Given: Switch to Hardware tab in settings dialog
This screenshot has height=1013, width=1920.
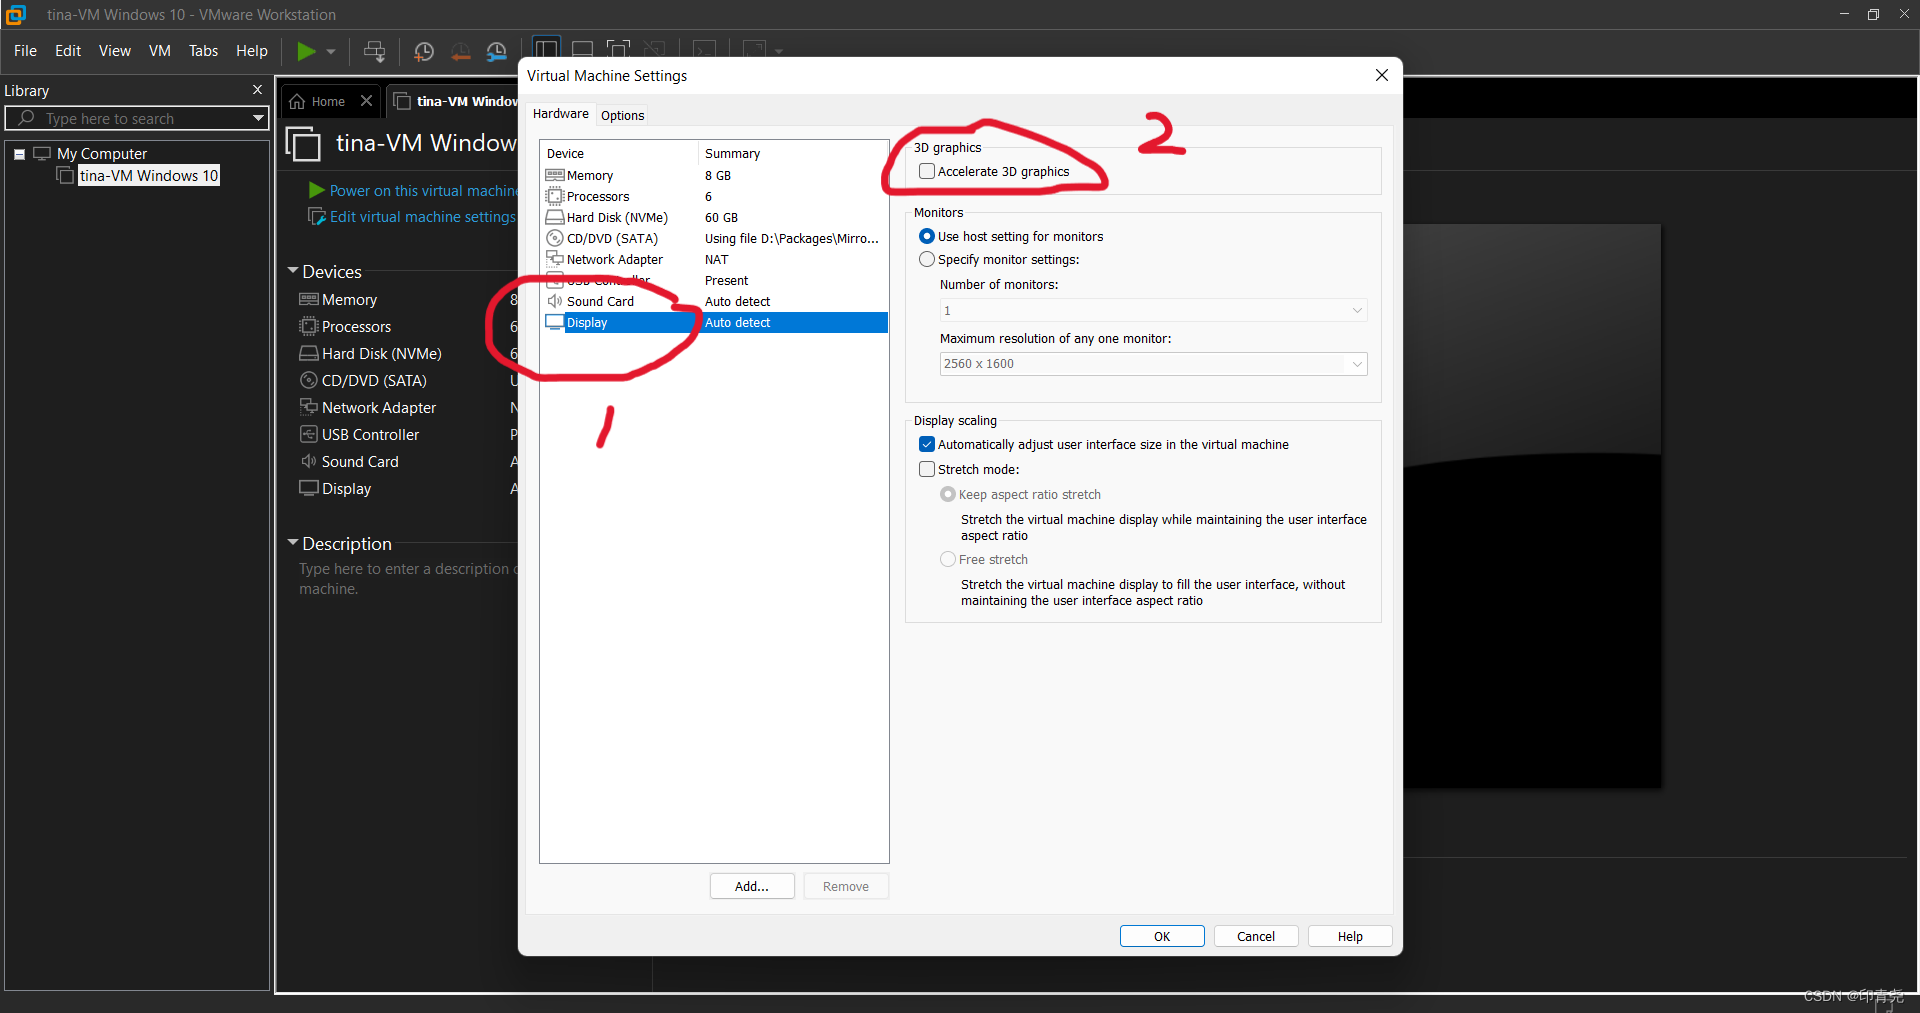Looking at the screenshot, I should pos(560,114).
